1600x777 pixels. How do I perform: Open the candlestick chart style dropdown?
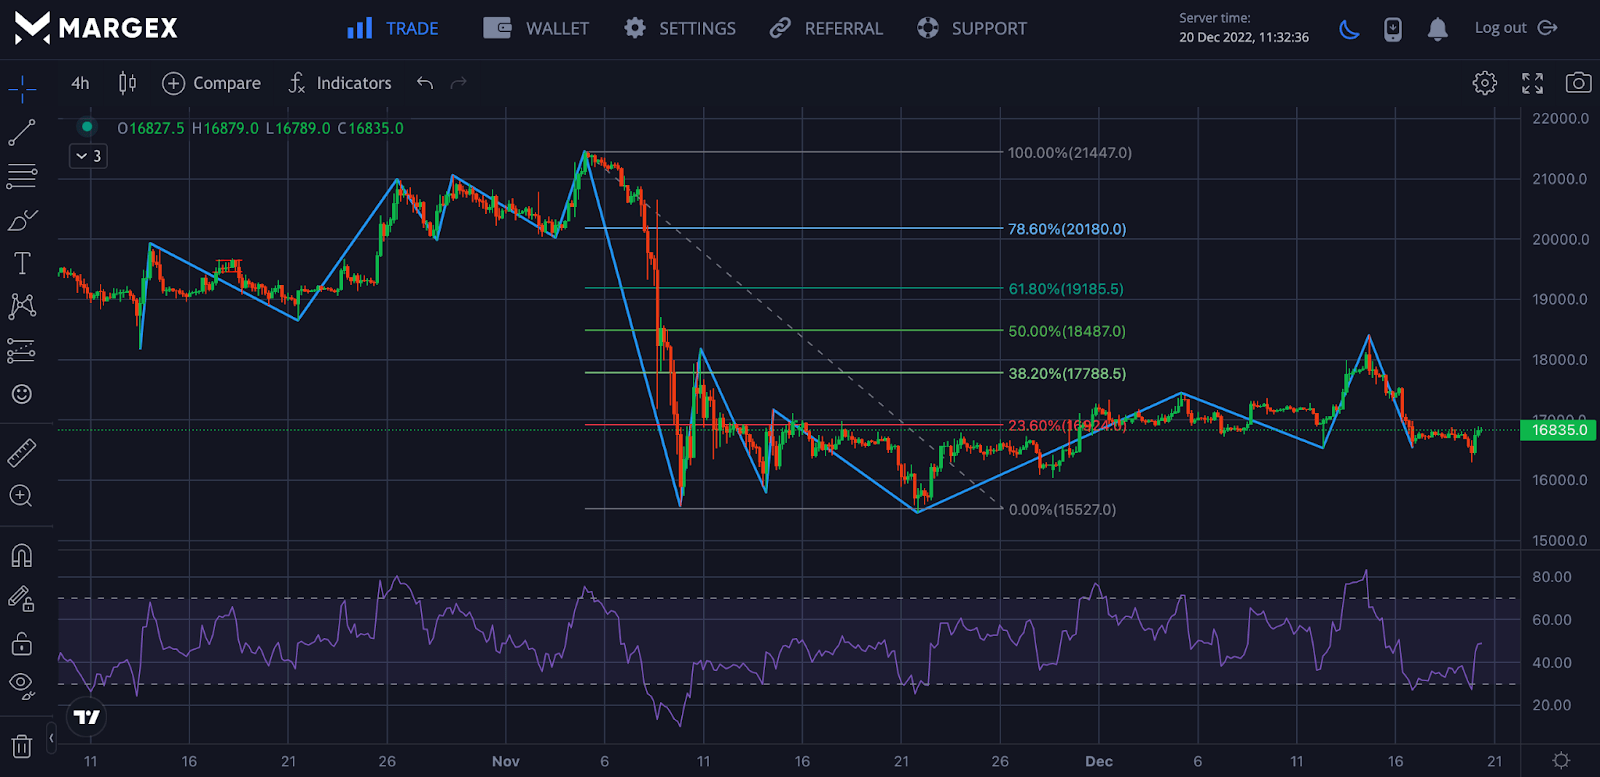pos(127,83)
